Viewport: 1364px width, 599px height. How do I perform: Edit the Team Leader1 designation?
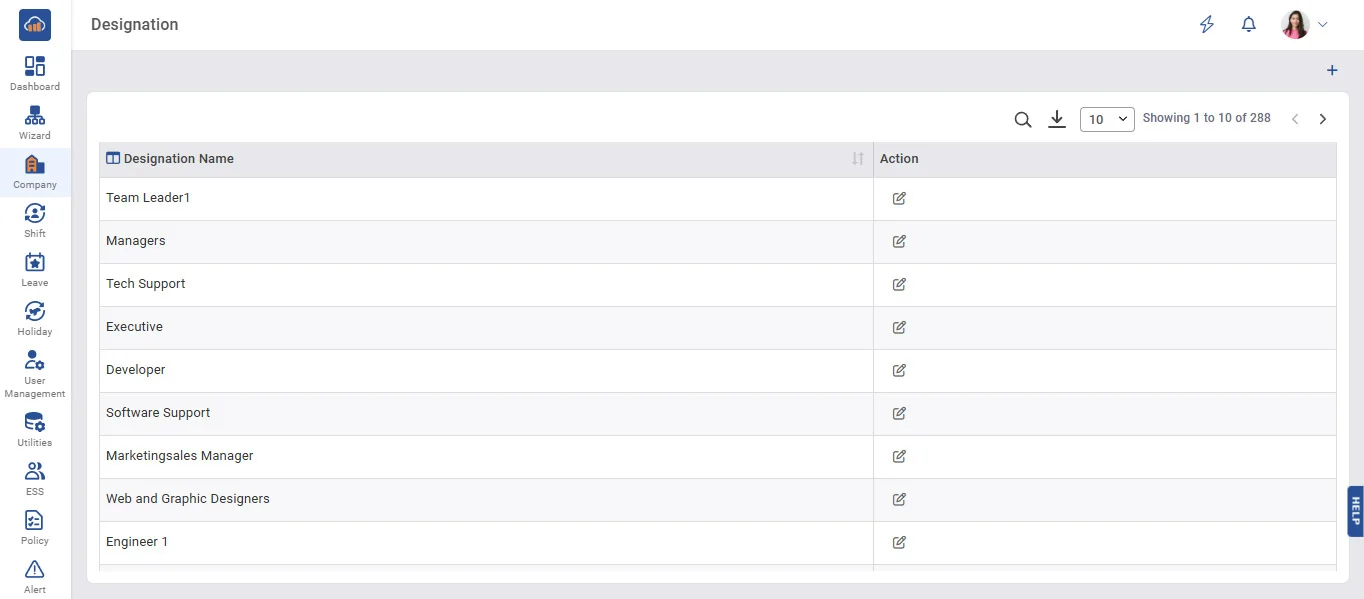899,199
